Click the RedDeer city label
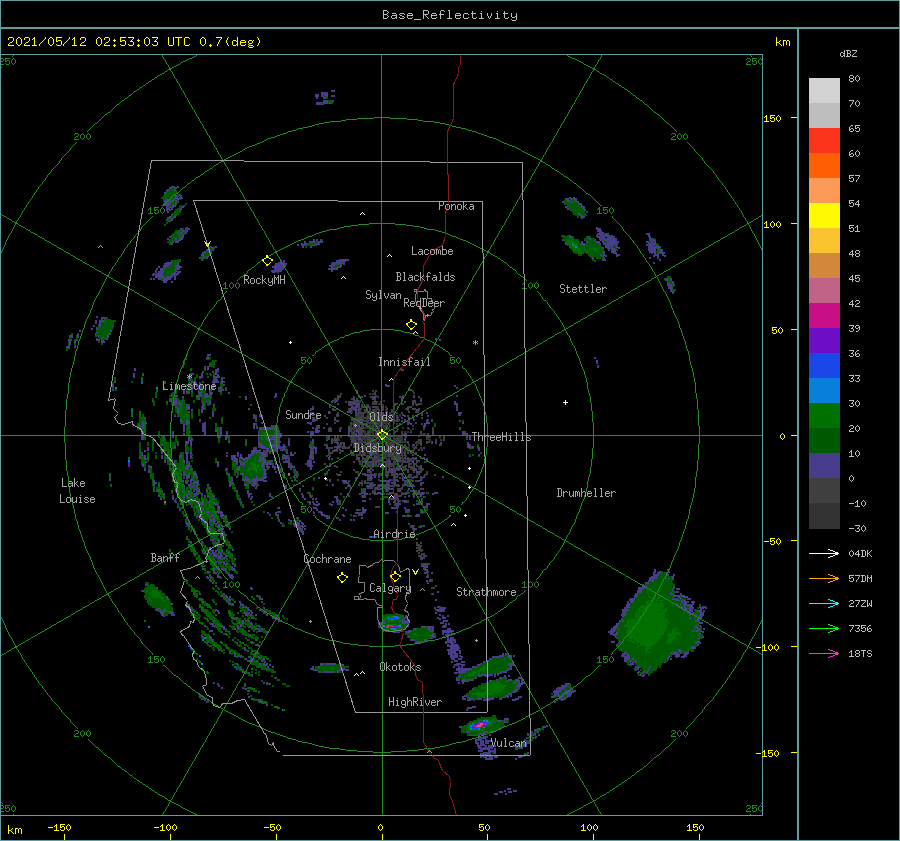Viewport: 900px width, 841px height. click(424, 303)
